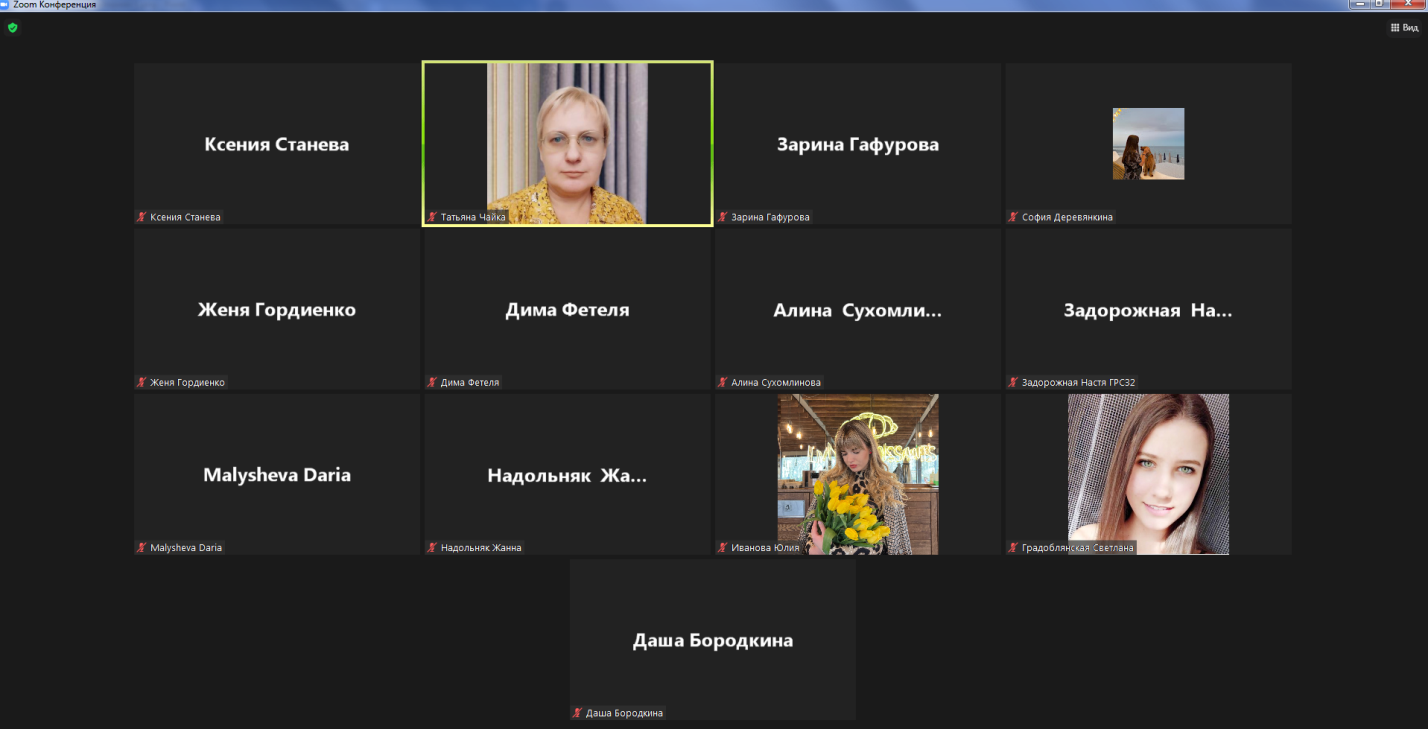Open the Вид view layout menu
The height and width of the screenshot is (729, 1428).
tap(1404, 28)
